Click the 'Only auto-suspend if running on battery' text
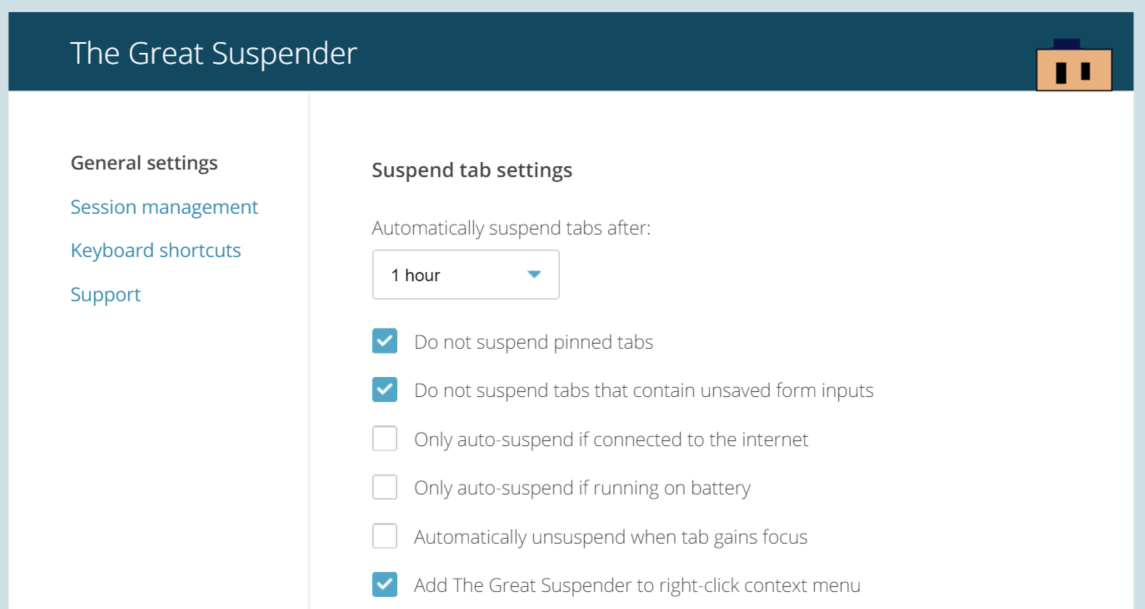This screenshot has width=1145, height=609. coord(582,488)
